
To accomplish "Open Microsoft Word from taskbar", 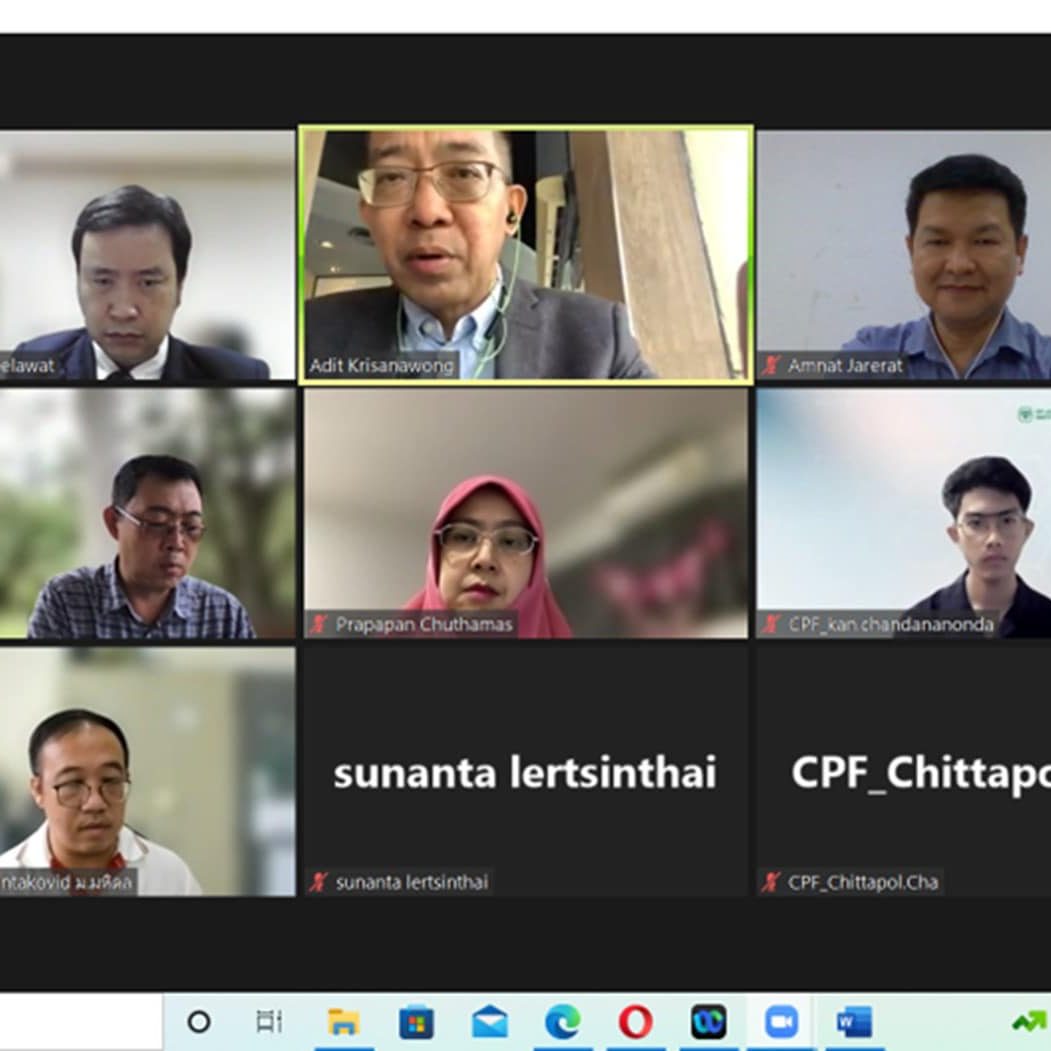I will [855, 1023].
